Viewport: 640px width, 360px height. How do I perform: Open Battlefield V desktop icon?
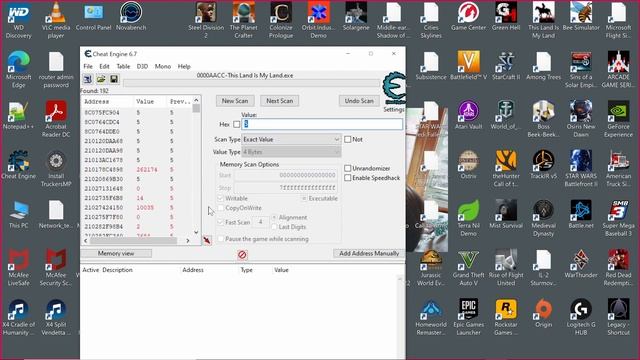469,65
